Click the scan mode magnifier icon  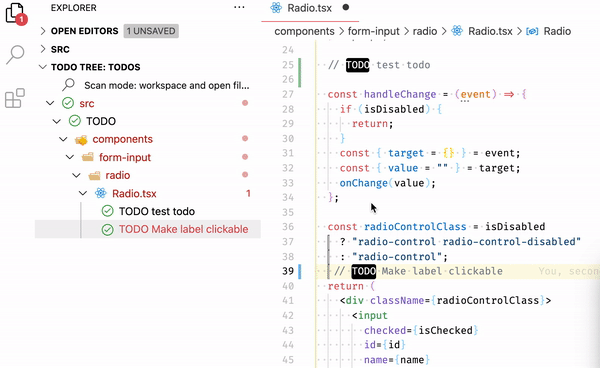click(68, 85)
